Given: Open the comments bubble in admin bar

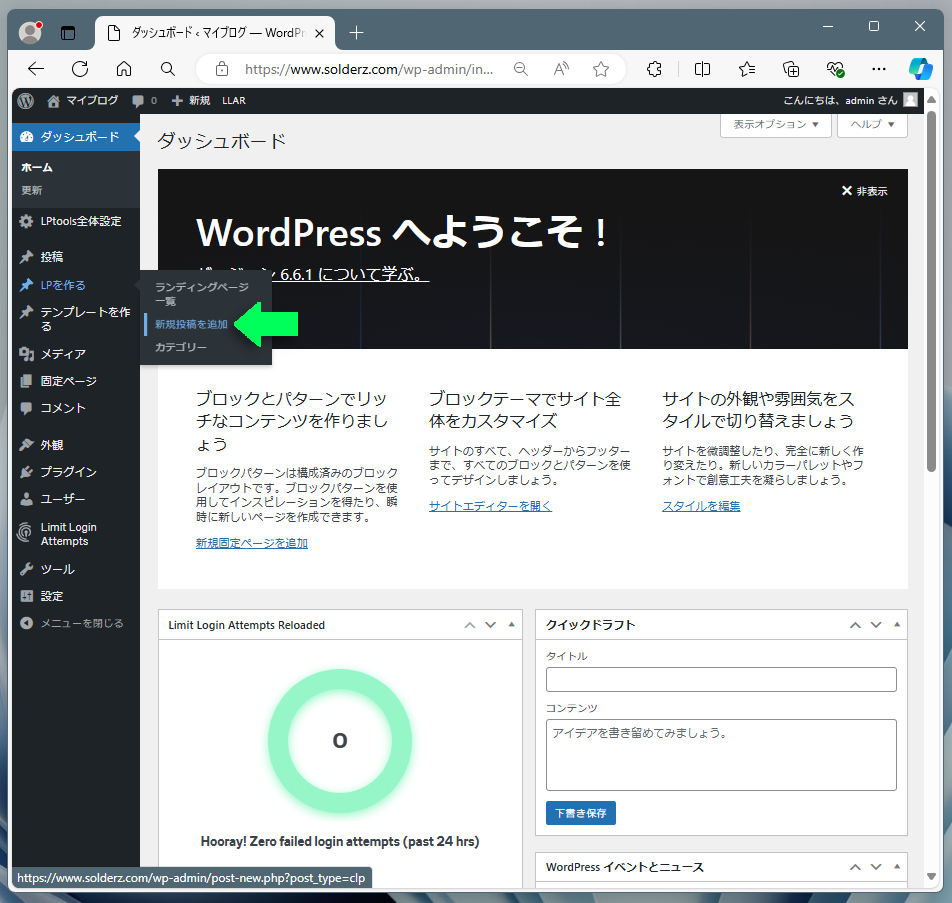Looking at the screenshot, I should (144, 101).
